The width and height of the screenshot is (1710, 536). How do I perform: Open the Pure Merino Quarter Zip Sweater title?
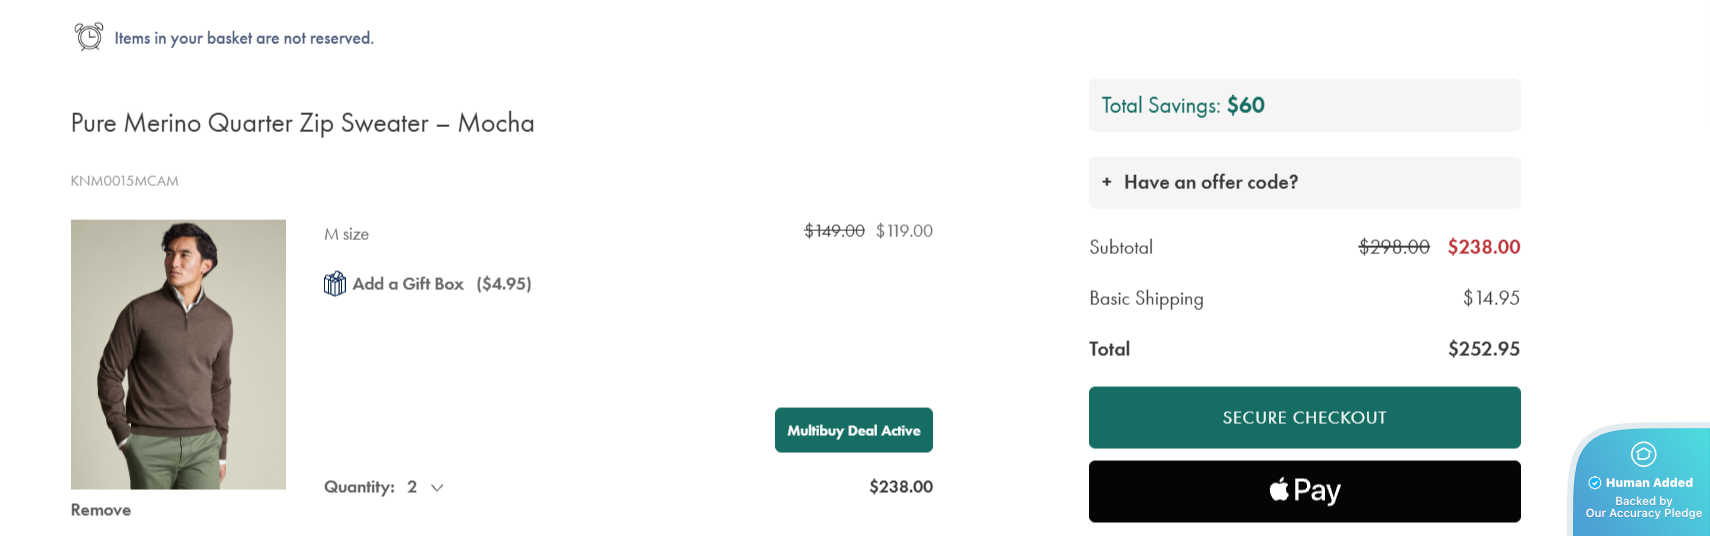(x=302, y=123)
